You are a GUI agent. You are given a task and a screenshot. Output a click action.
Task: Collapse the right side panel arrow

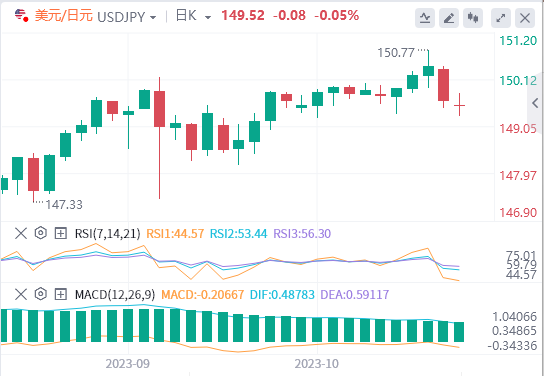coord(535,103)
